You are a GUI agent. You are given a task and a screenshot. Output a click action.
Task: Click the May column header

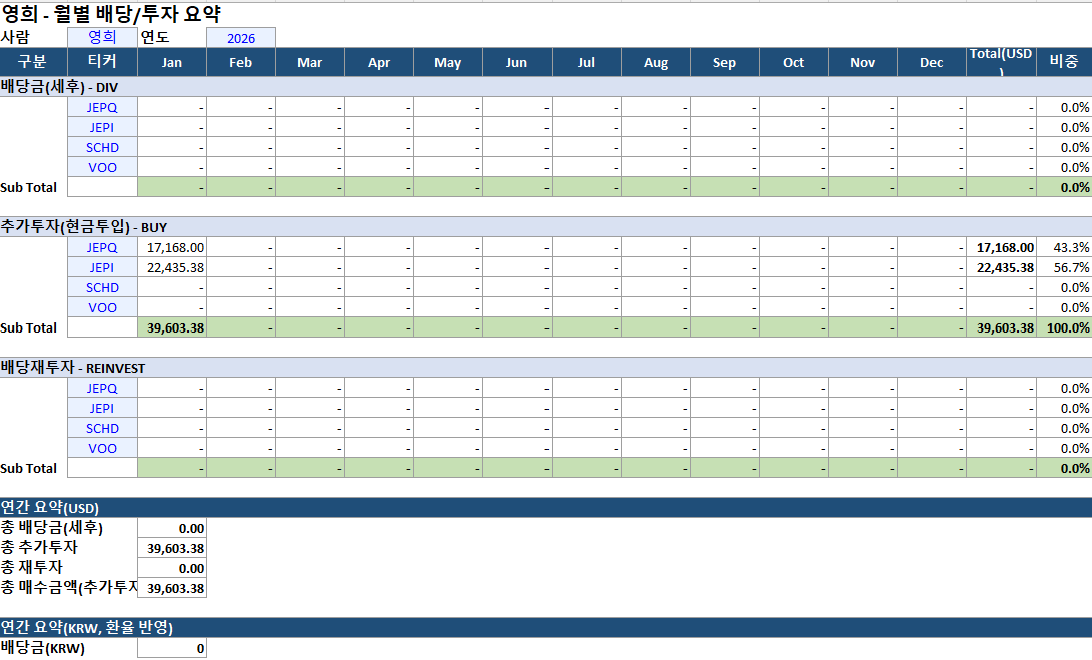click(x=448, y=62)
